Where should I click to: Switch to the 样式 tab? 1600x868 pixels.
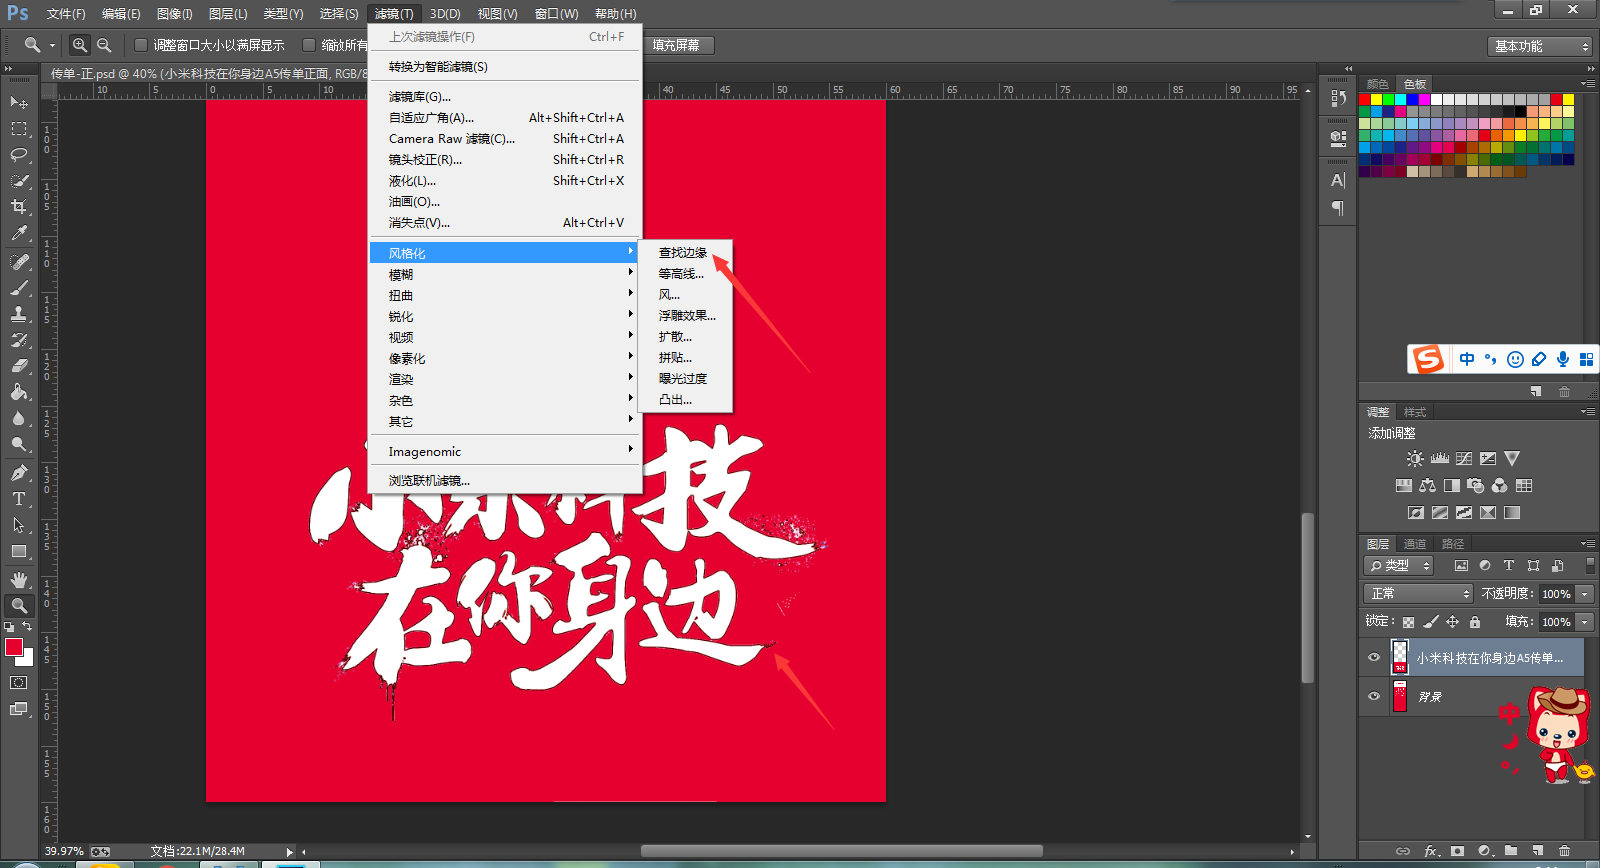1415,412
